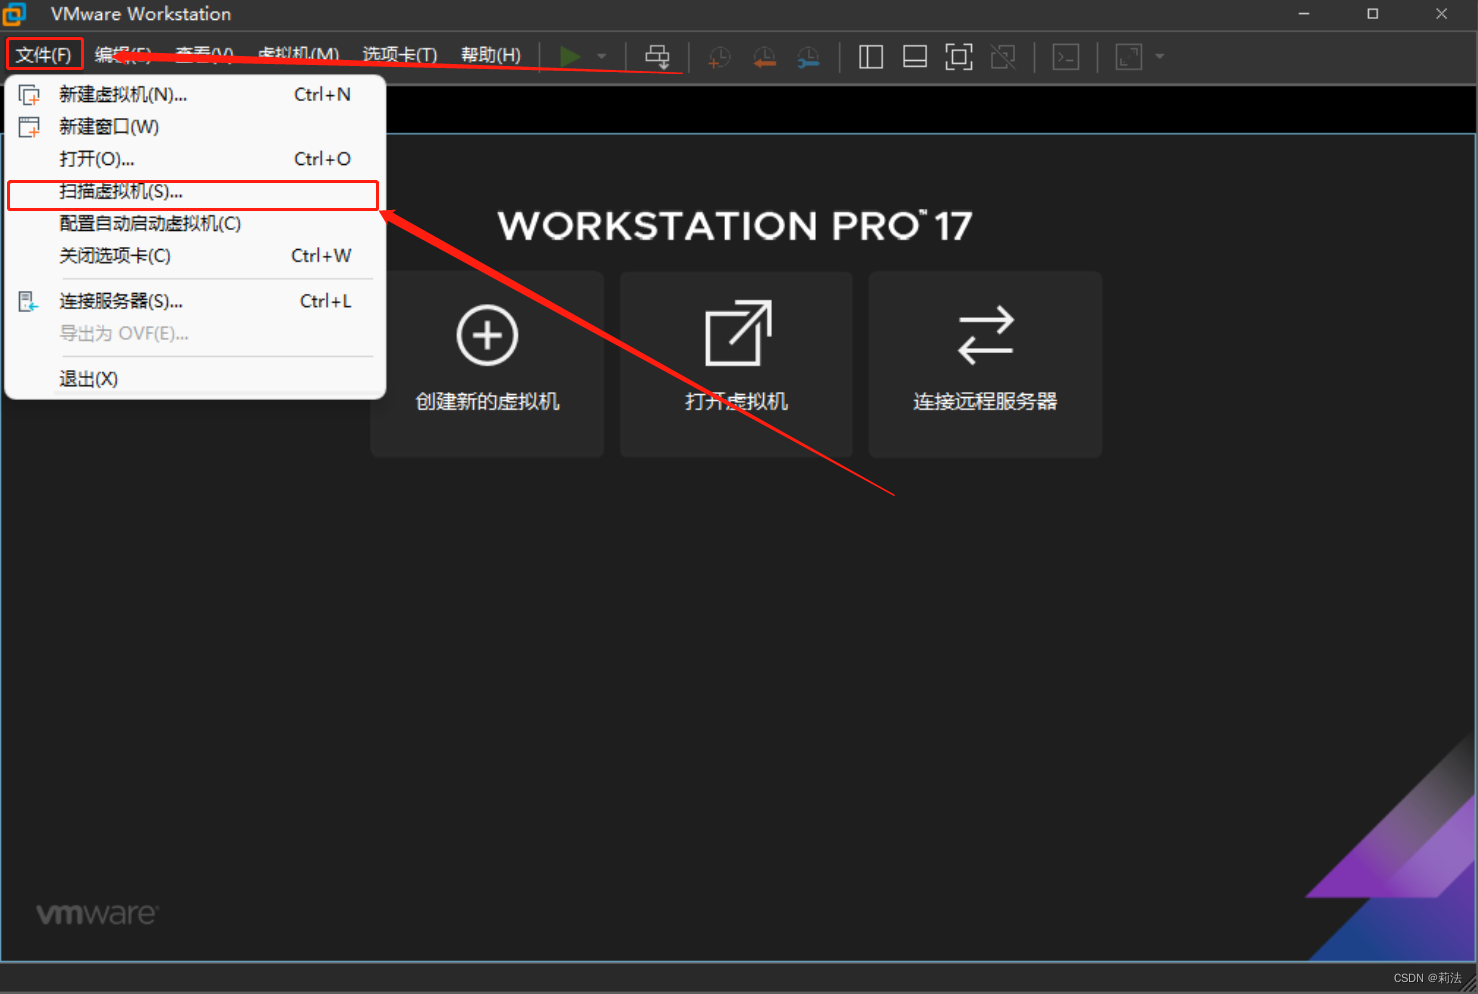Open the 文件(F) menu
This screenshot has height=994, width=1478.
44,55
